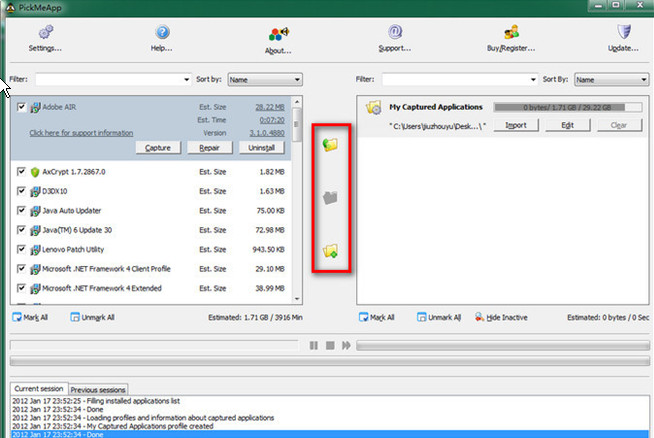This screenshot has width=654, height=438.
Task: Click the Capture button for Adobe AIR
Action: point(158,148)
